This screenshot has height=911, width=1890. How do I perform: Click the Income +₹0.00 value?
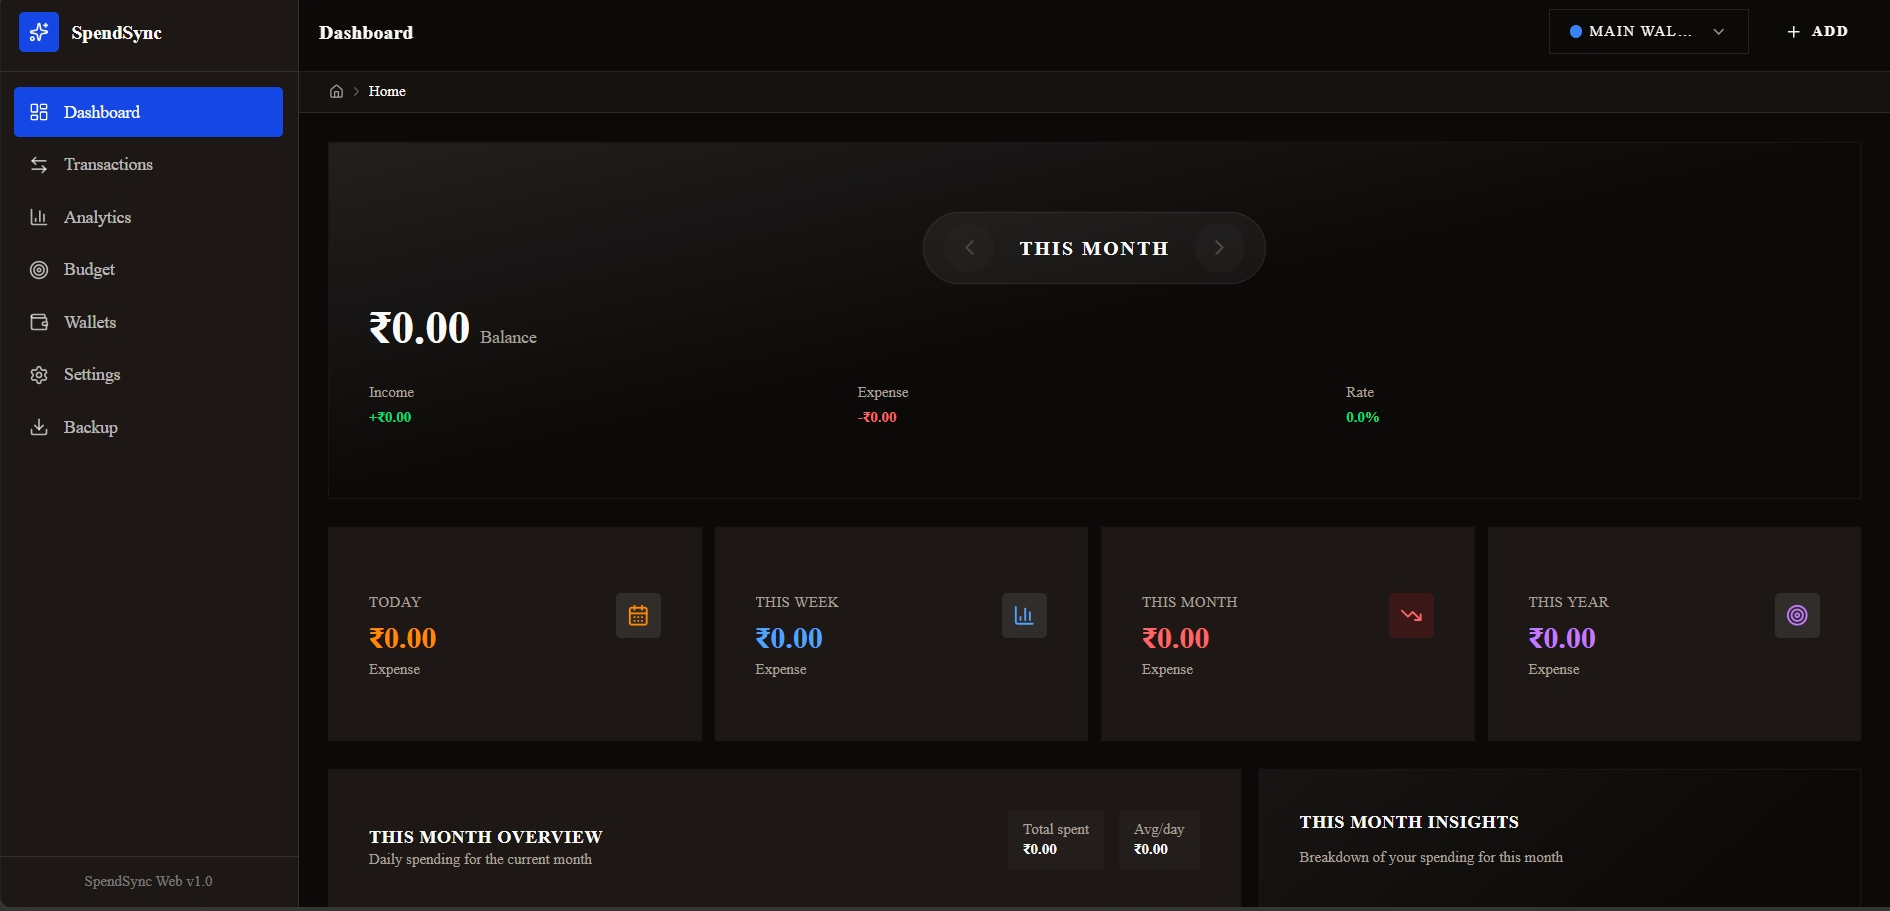(x=390, y=417)
